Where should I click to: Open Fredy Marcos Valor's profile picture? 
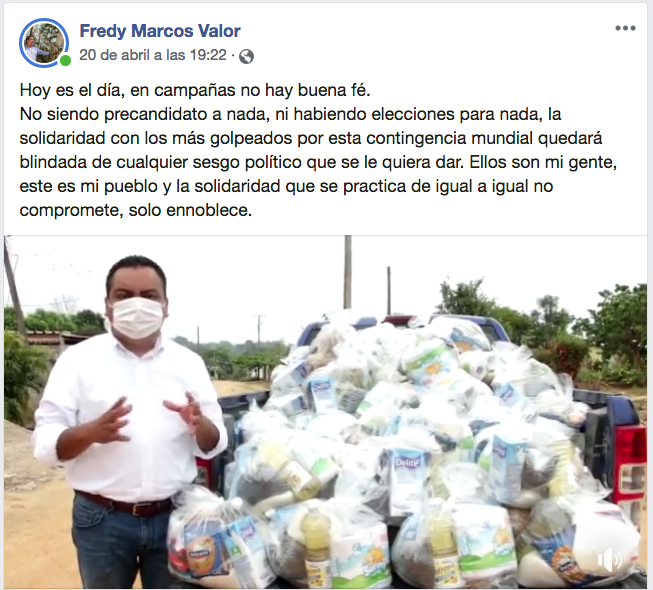click(x=44, y=43)
